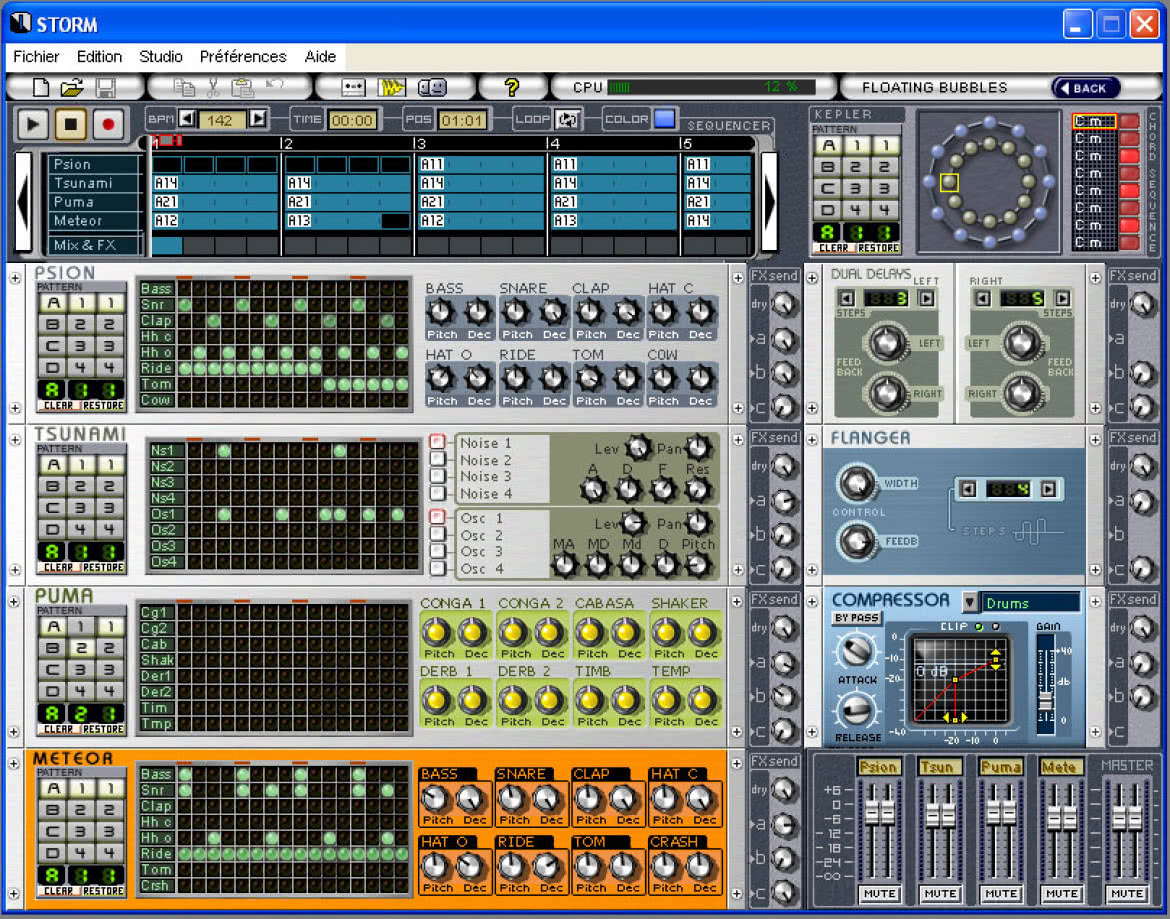Open the Edition menu
Viewport: 1170px width, 919px height.
tap(99, 57)
